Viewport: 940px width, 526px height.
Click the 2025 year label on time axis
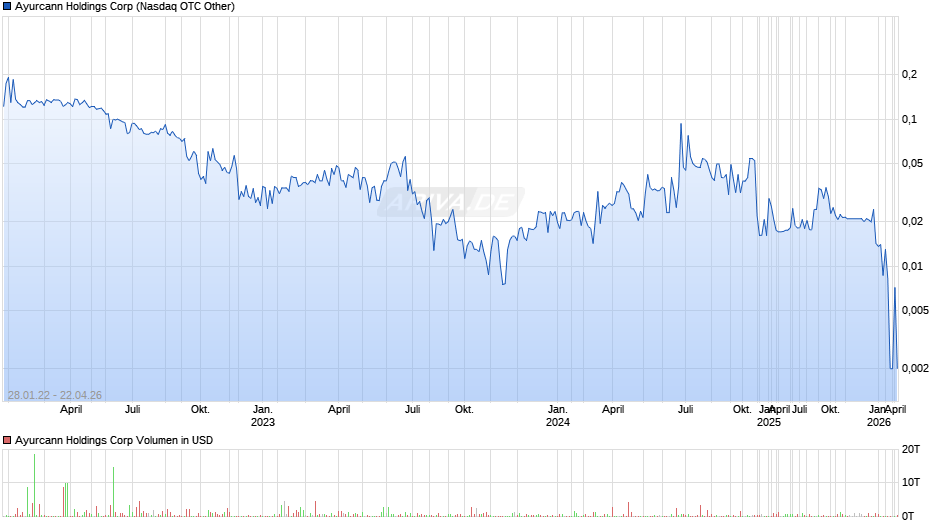[x=769, y=422]
